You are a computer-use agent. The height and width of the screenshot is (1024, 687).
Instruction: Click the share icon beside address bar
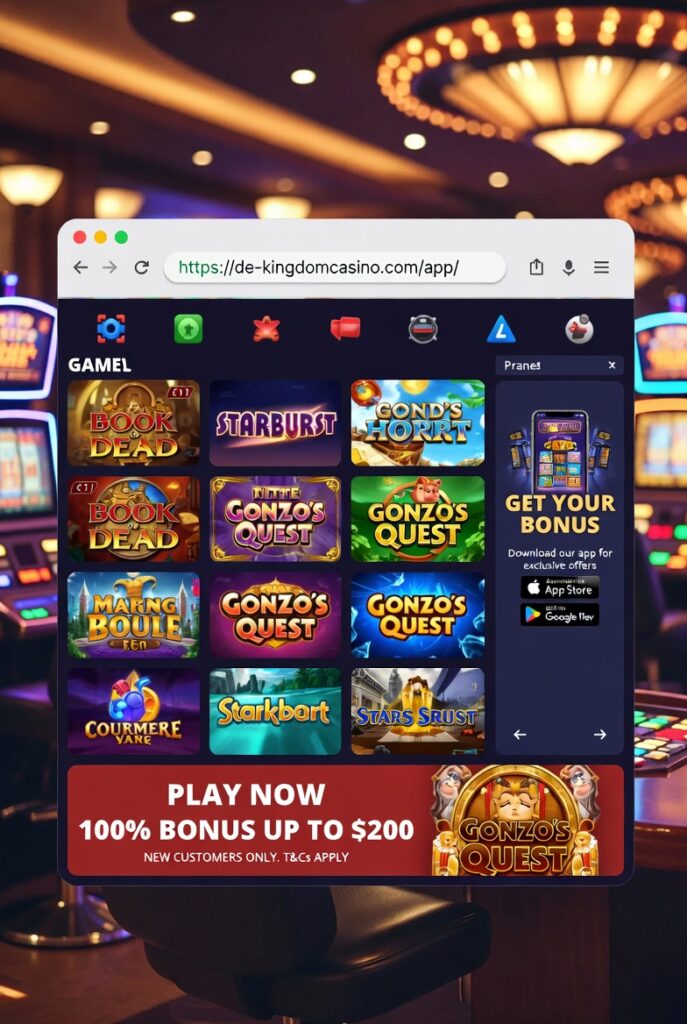pos(536,266)
